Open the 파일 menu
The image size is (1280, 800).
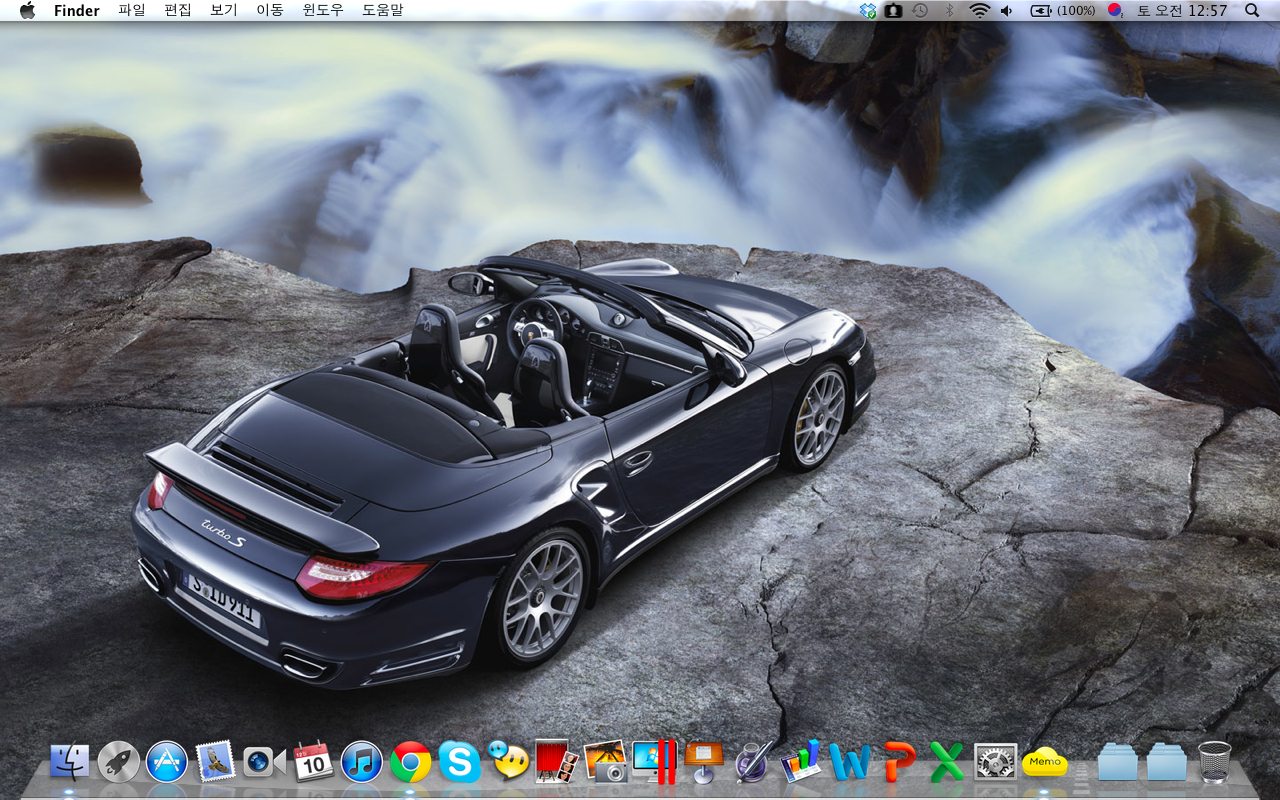point(132,10)
